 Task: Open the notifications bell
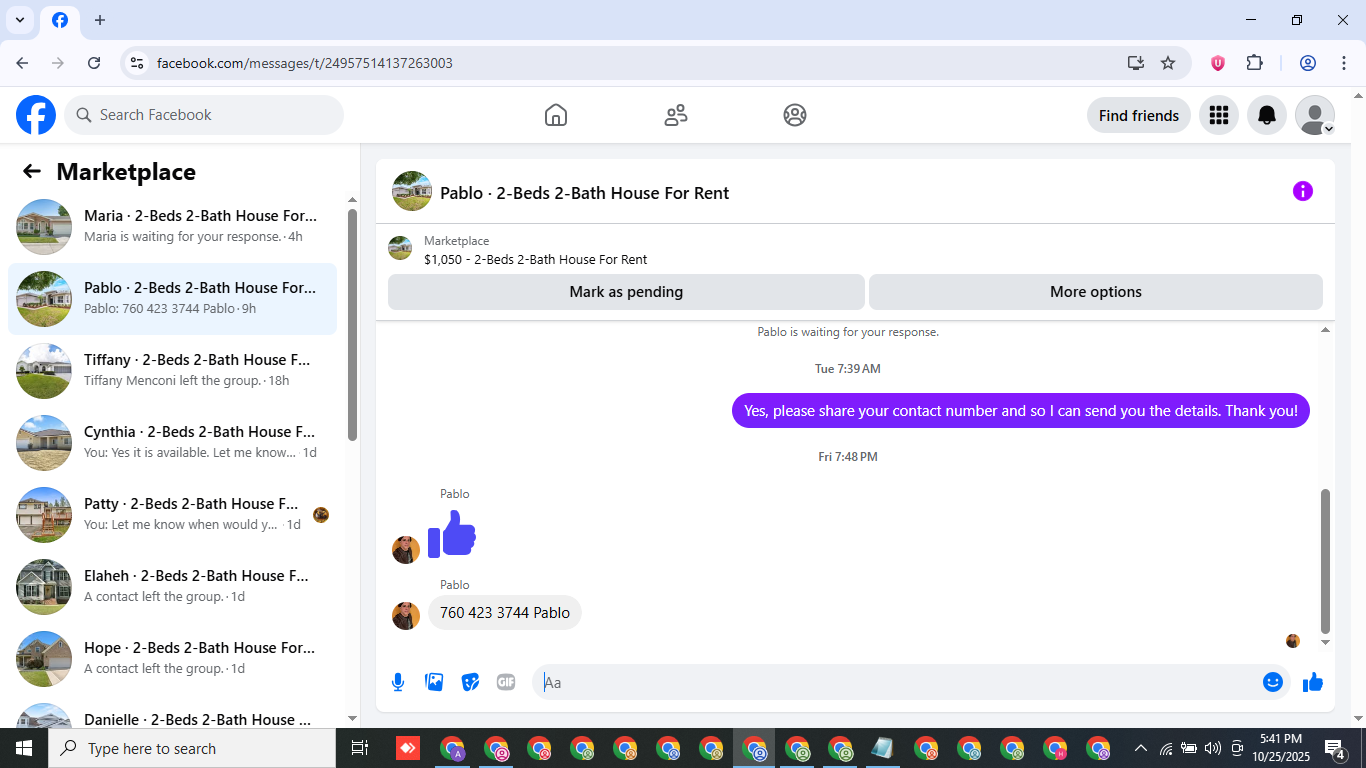point(1267,115)
